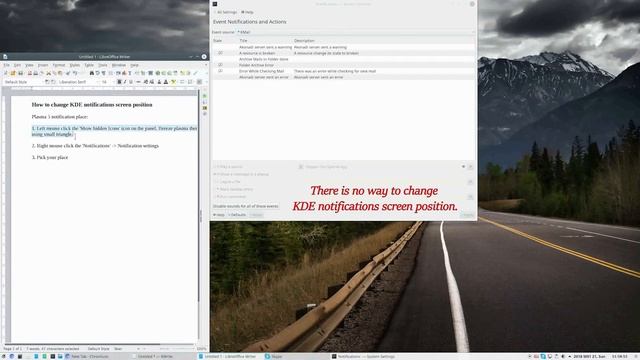The width and height of the screenshot is (640, 360).
Task: Go back with the All Settings button
Action: (x=226, y=12)
